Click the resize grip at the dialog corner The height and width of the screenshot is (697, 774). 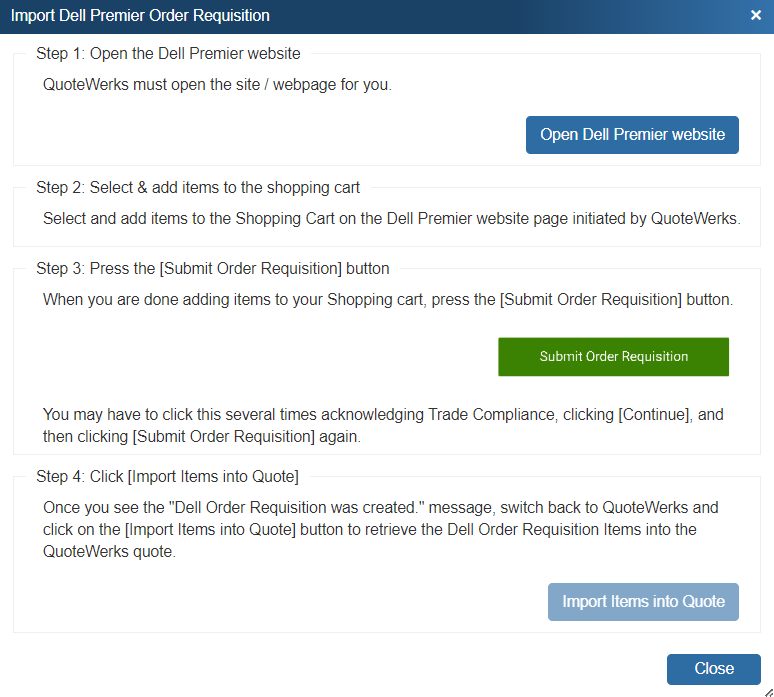[766, 689]
